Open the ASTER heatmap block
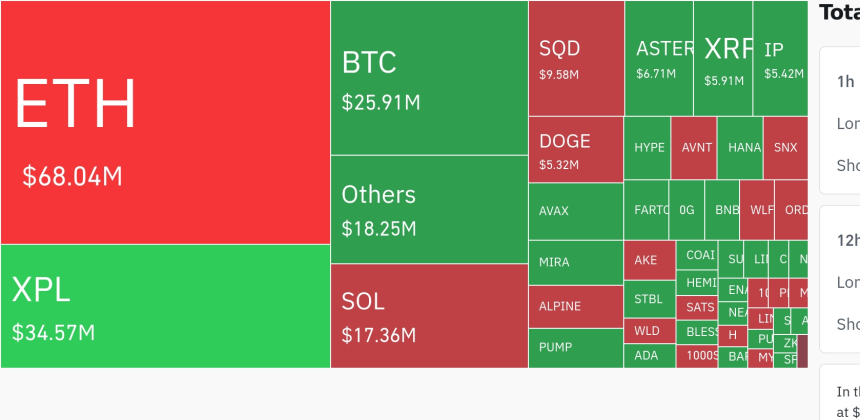The width and height of the screenshot is (860, 420). [x=659, y=58]
